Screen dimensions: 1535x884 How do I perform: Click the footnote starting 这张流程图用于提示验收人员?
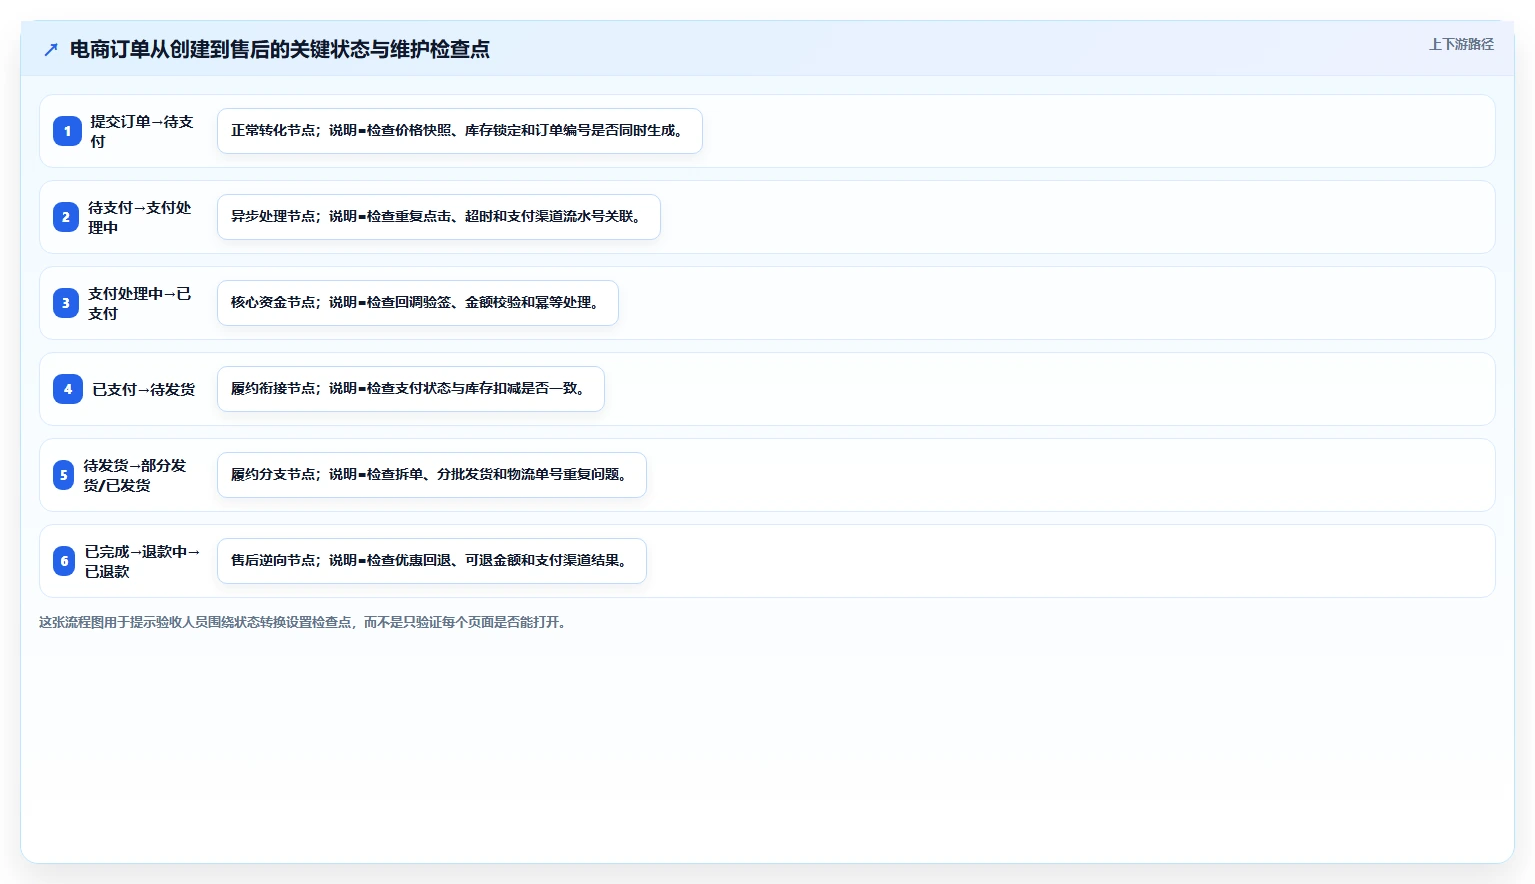[305, 622]
